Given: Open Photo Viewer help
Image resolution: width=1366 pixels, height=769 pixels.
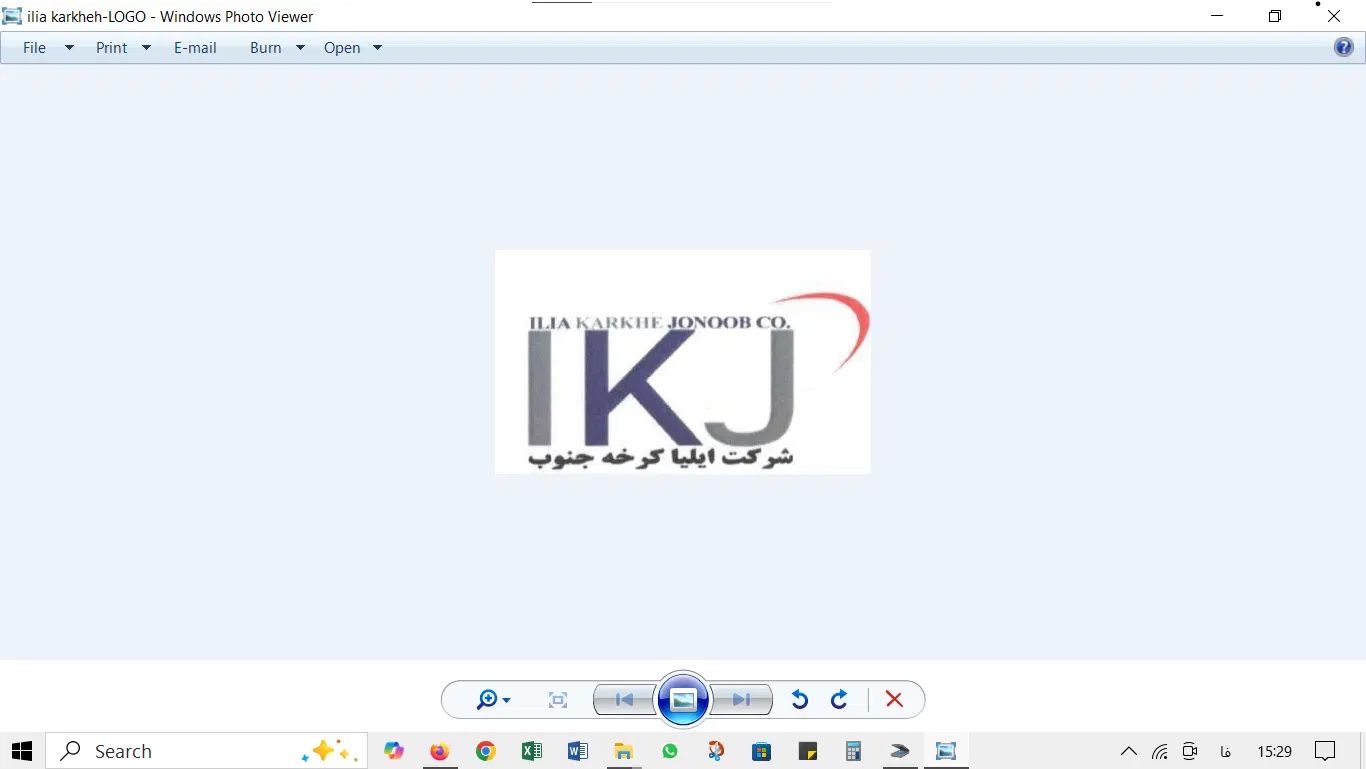Looking at the screenshot, I should point(1344,47).
